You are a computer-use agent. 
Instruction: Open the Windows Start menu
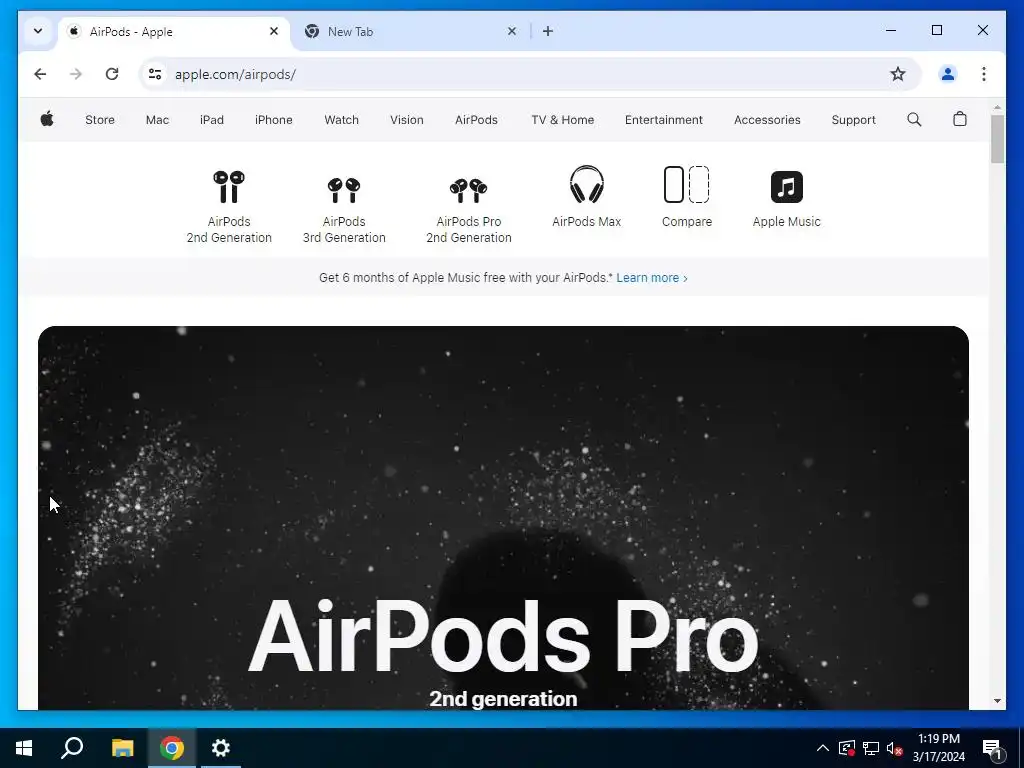click(x=24, y=748)
